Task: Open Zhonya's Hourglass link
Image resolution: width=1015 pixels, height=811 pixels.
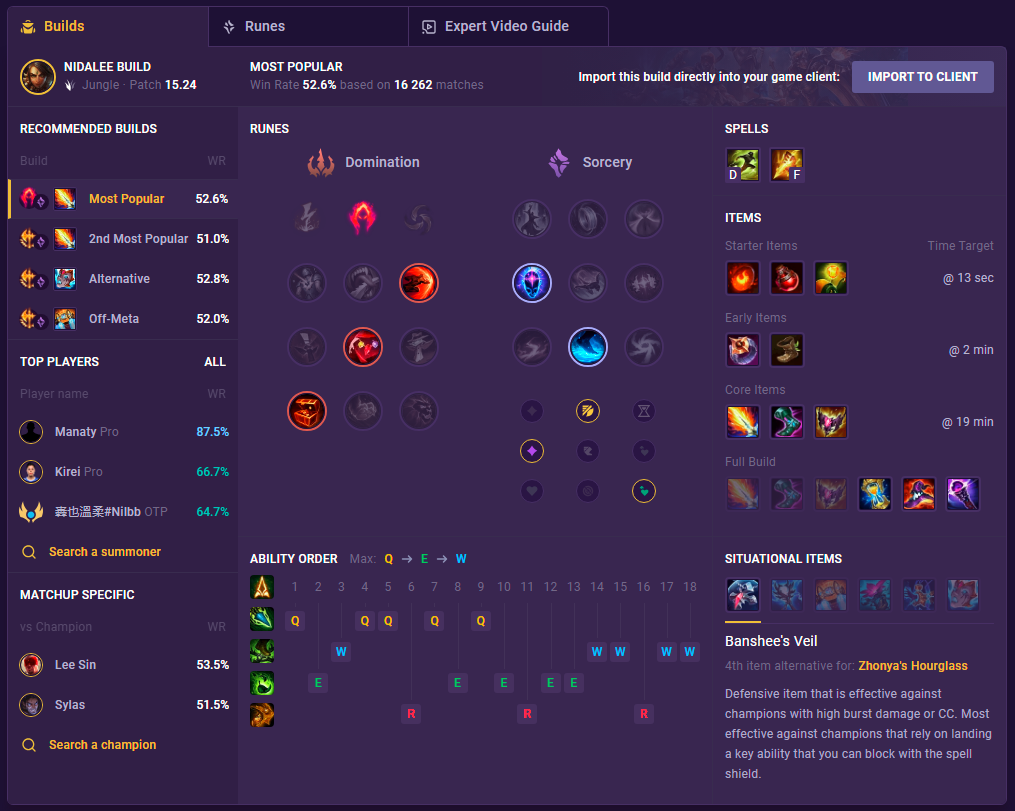Action: pyautogui.click(x=913, y=665)
